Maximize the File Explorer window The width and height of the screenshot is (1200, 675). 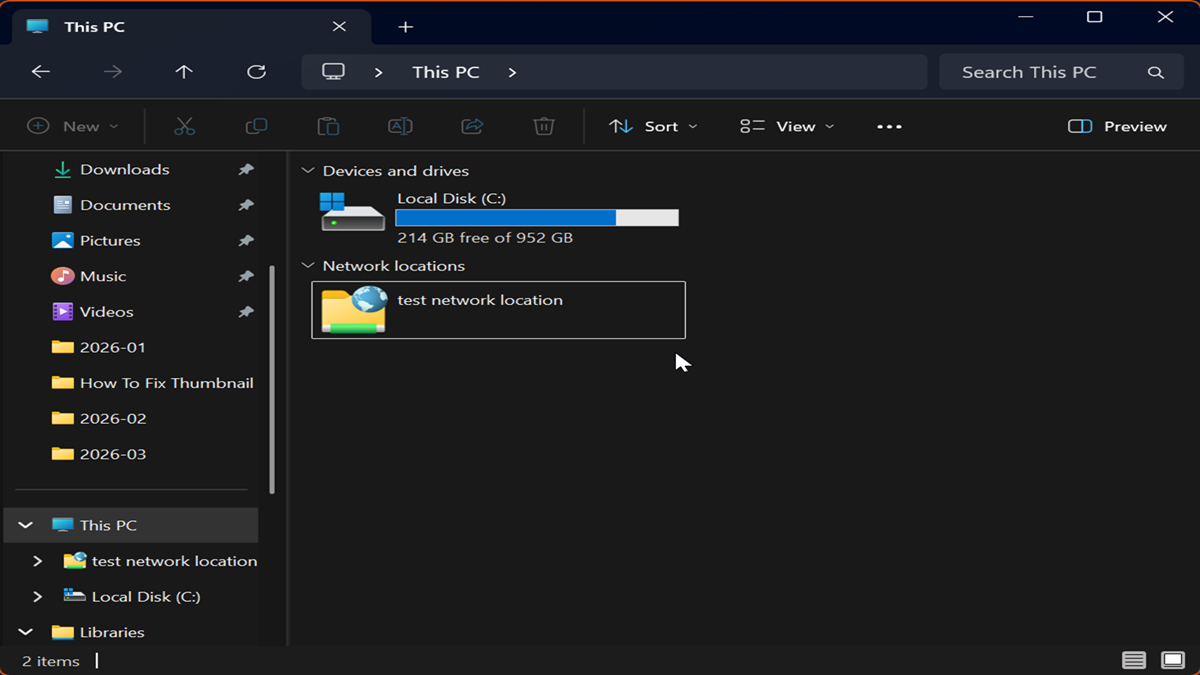[x=1095, y=17]
